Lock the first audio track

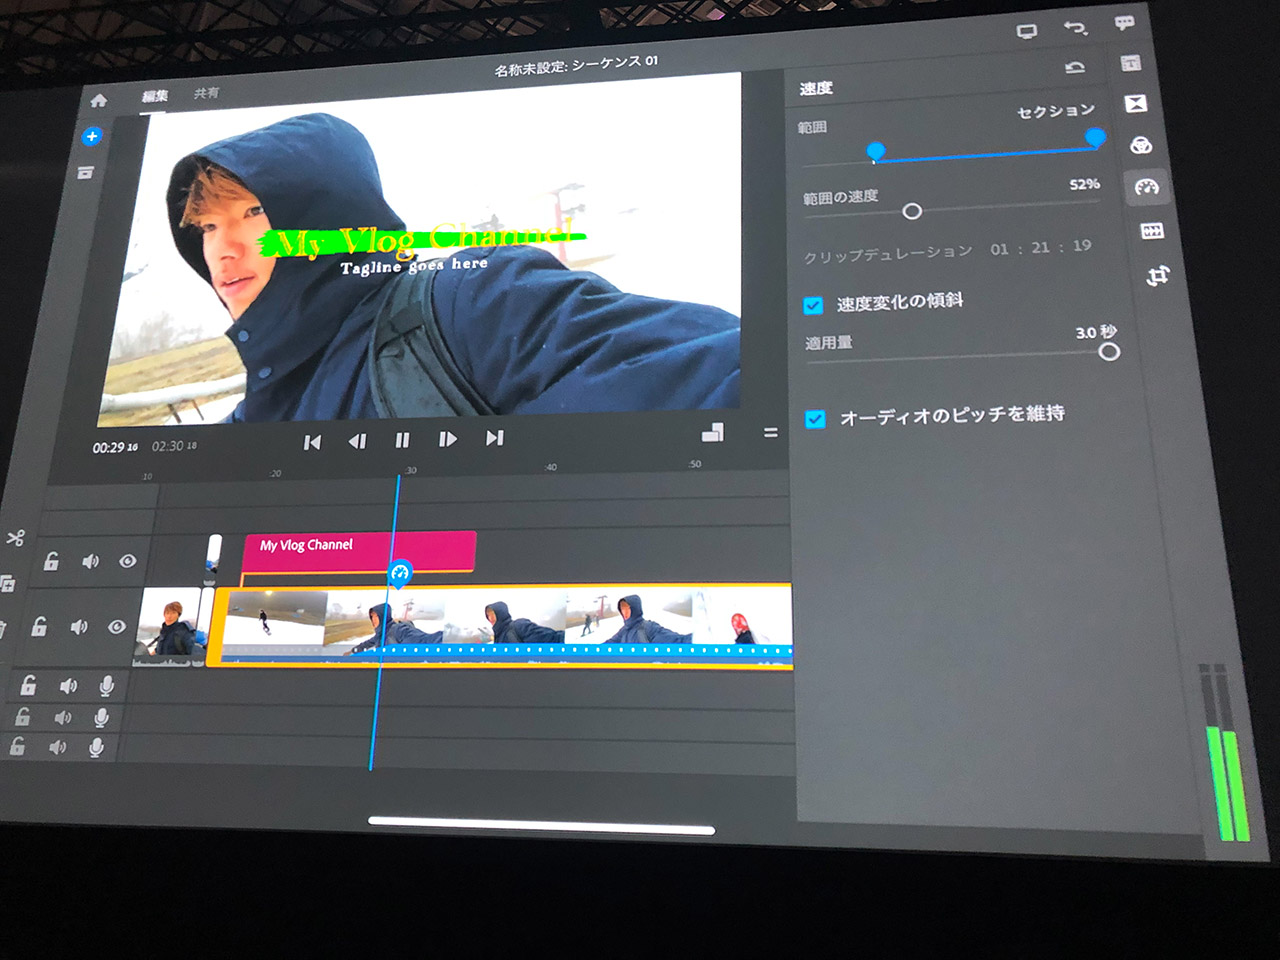click(x=28, y=685)
